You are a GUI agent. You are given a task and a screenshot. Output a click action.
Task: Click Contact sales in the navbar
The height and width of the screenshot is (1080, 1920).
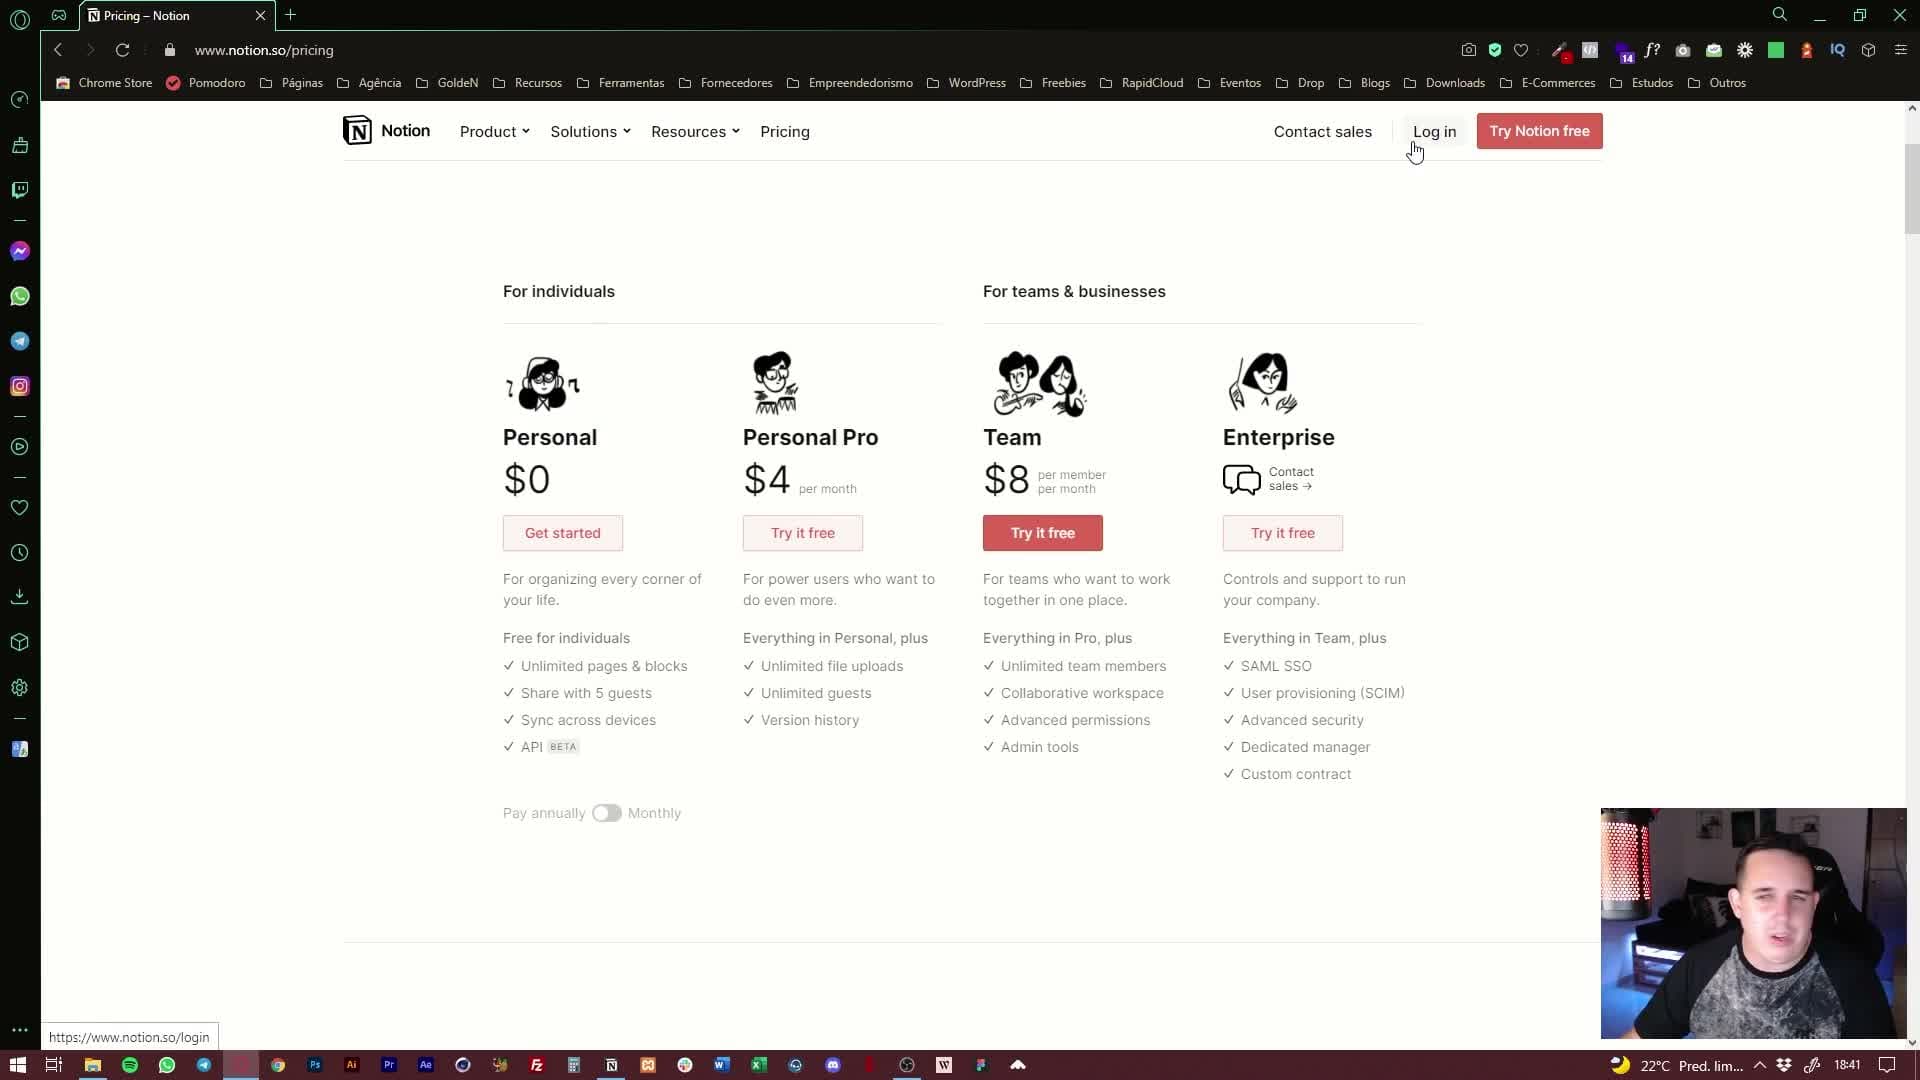[1322, 132]
